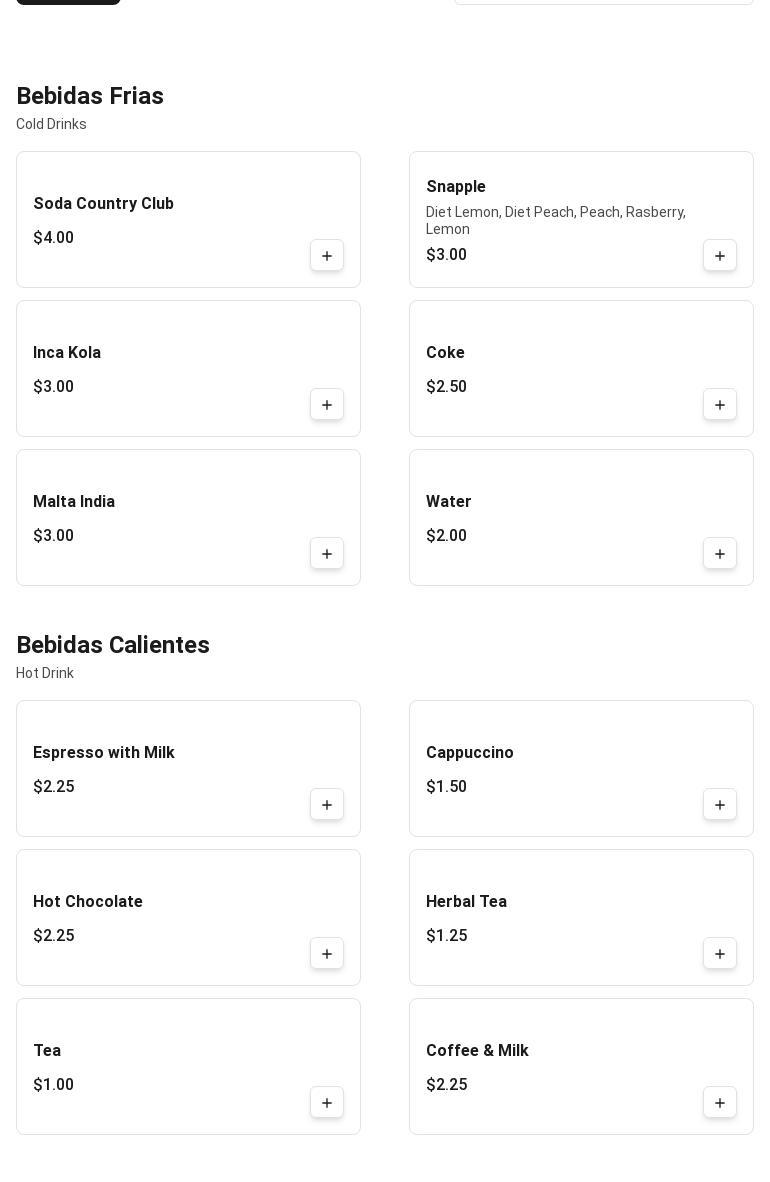Add Soda Country Club to order

pos(327,256)
